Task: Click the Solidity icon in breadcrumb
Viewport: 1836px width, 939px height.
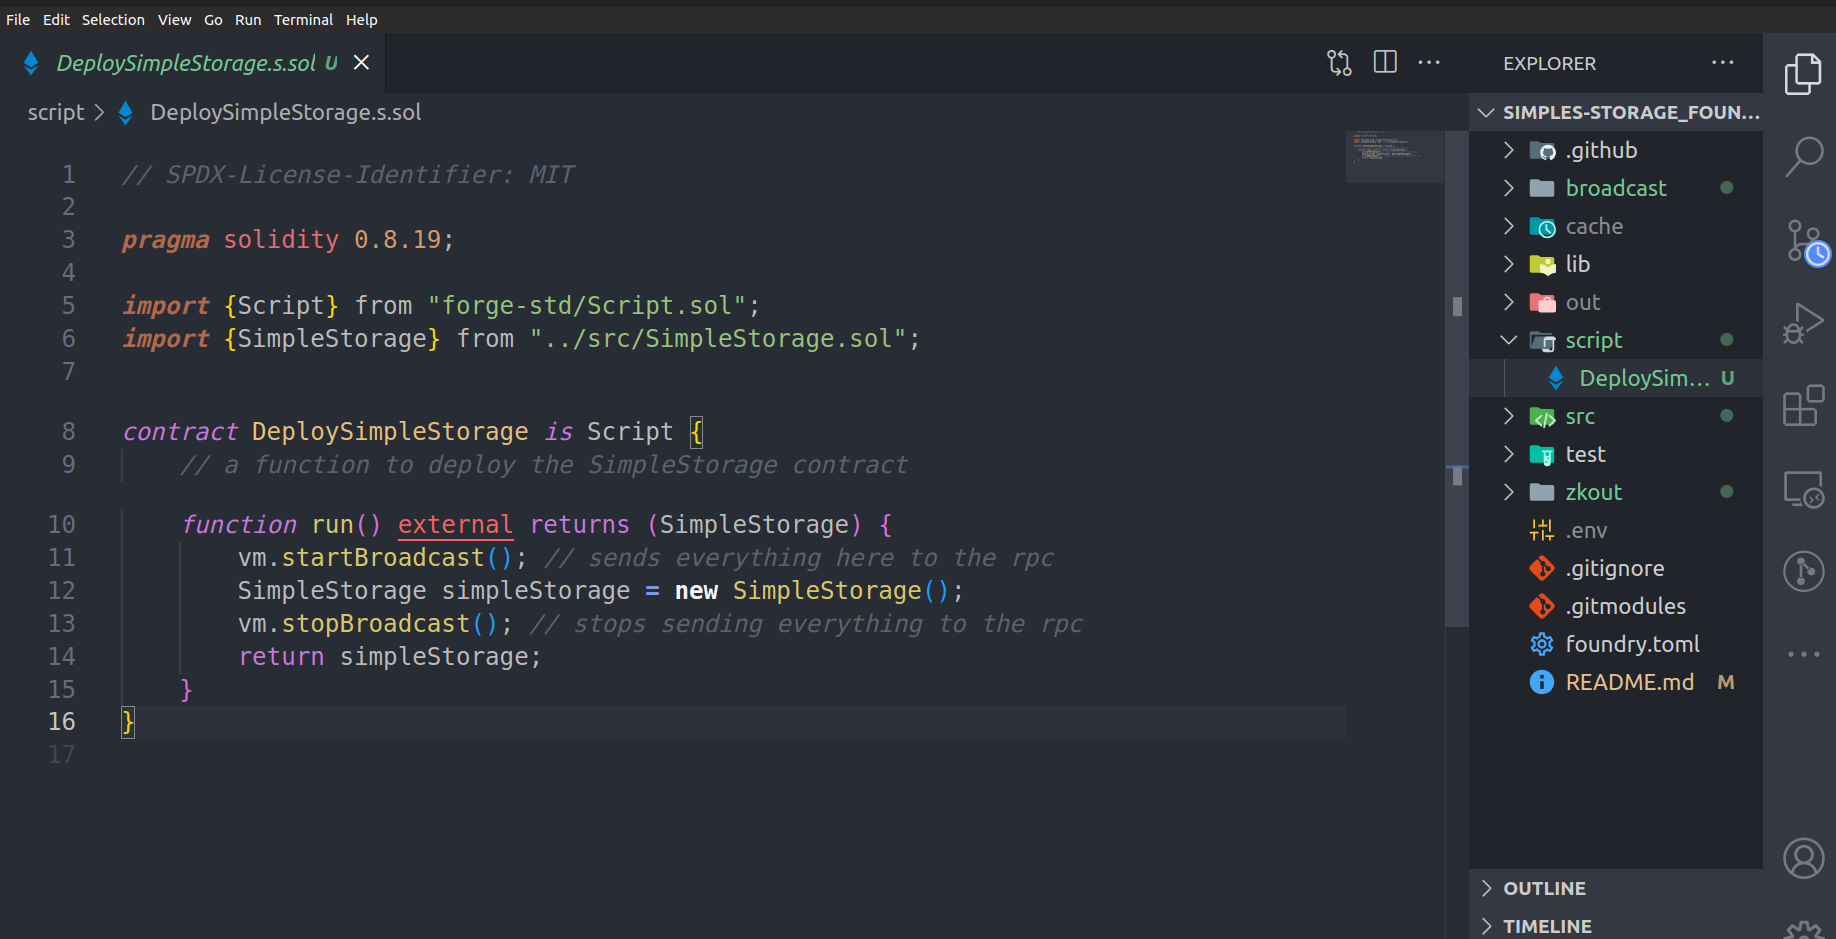Action: point(125,113)
